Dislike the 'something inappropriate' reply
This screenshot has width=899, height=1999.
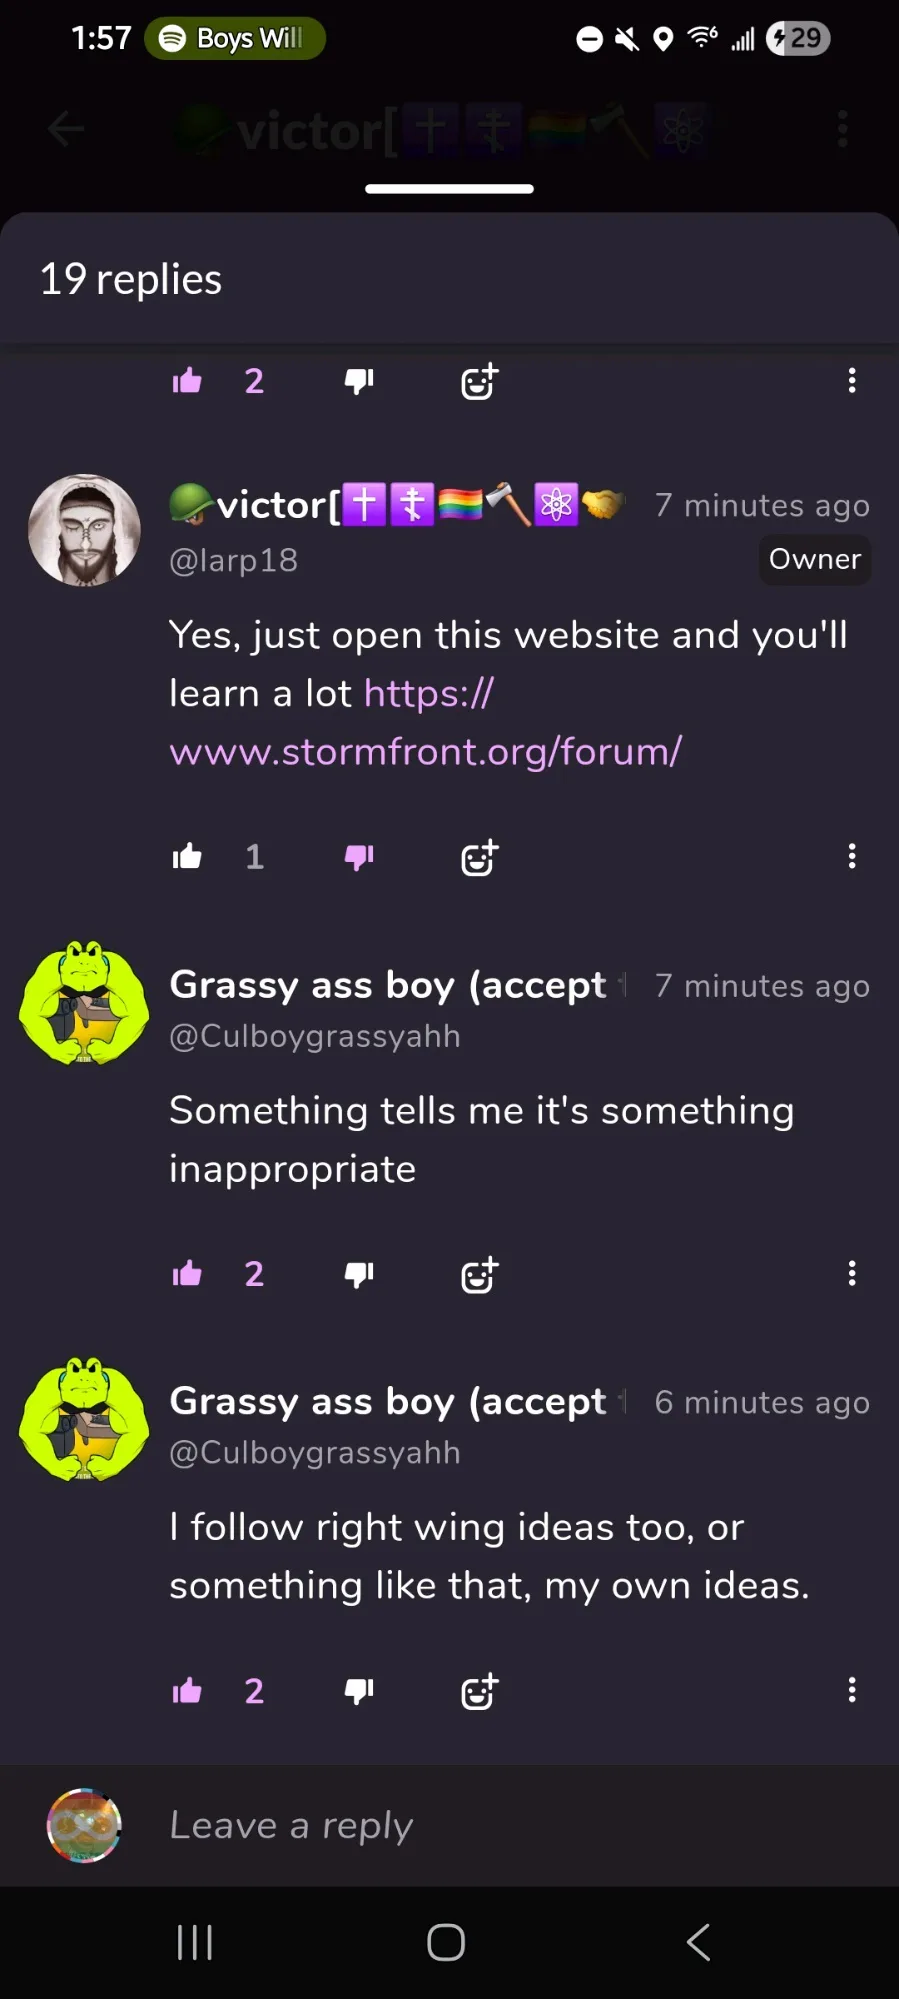pyautogui.click(x=359, y=1274)
